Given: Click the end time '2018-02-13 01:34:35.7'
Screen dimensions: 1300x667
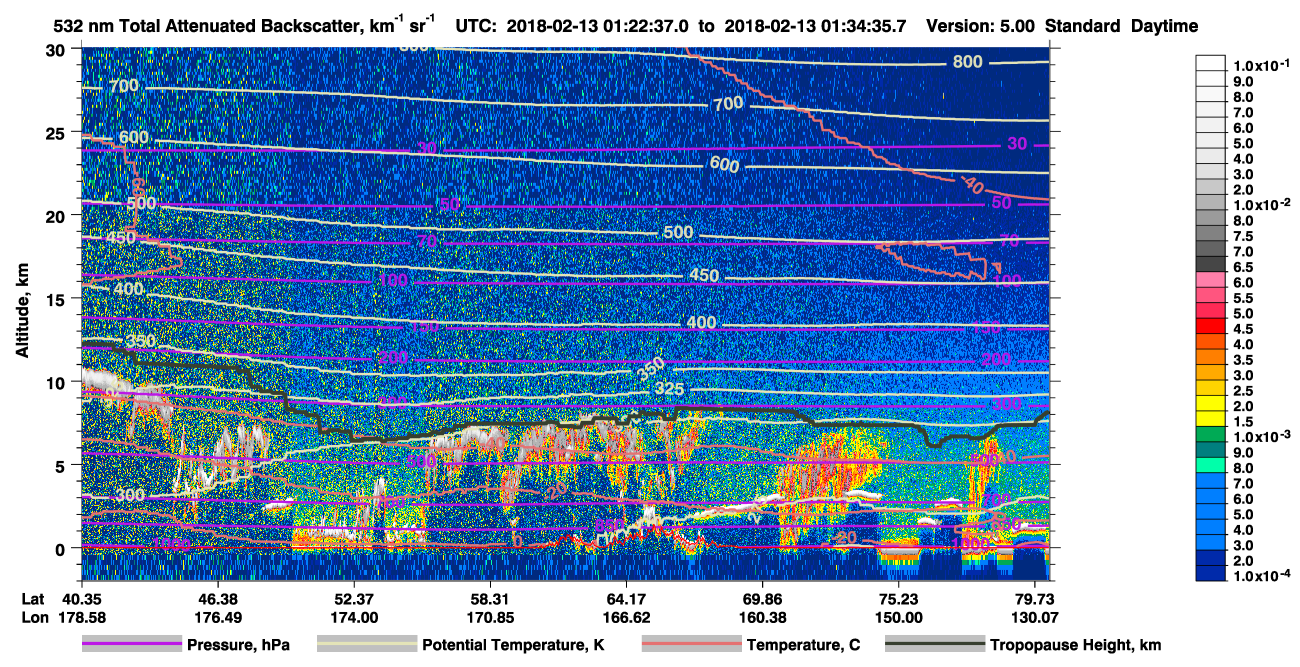Looking at the screenshot, I should click(x=813, y=26).
